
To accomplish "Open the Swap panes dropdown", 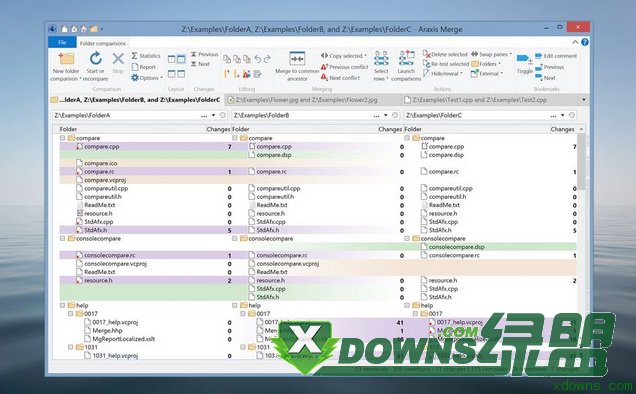I will tap(491, 54).
